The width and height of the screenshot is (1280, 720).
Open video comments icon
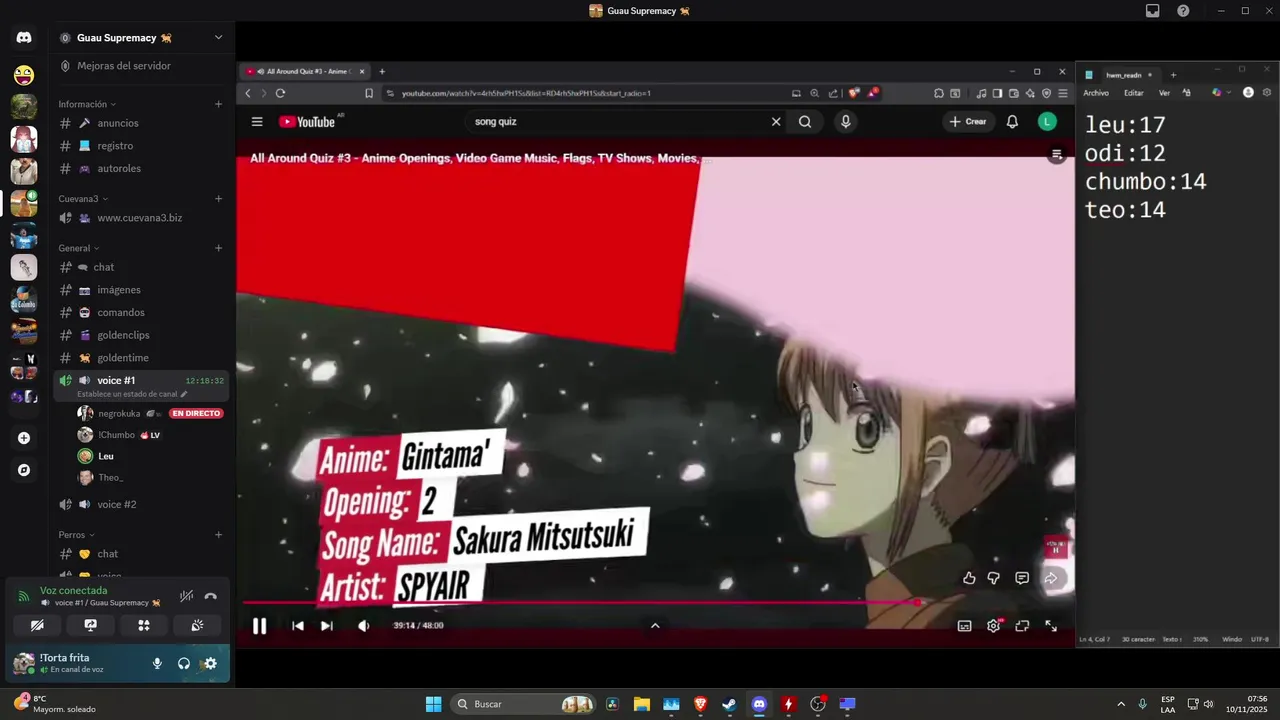click(1022, 578)
